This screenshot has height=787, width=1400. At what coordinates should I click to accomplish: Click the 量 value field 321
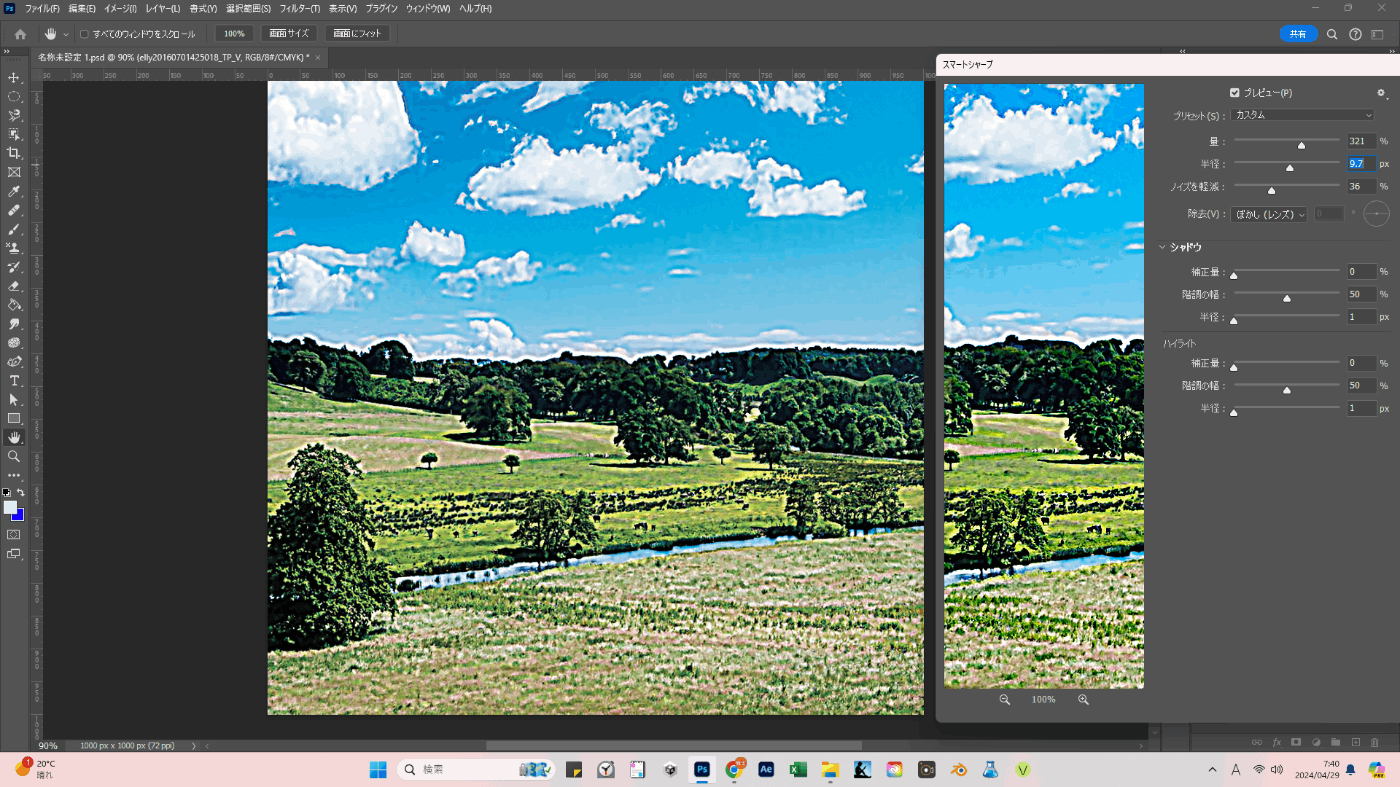1361,141
